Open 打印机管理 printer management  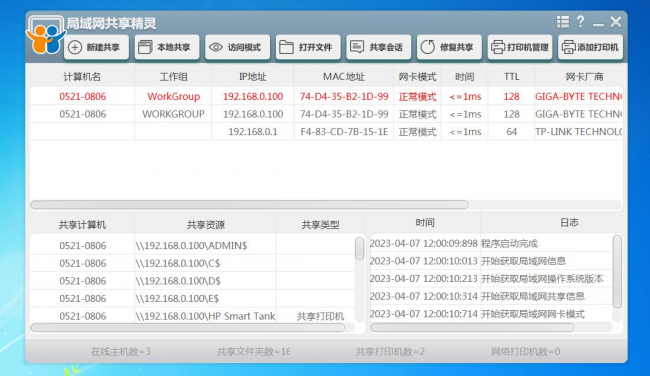point(520,47)
